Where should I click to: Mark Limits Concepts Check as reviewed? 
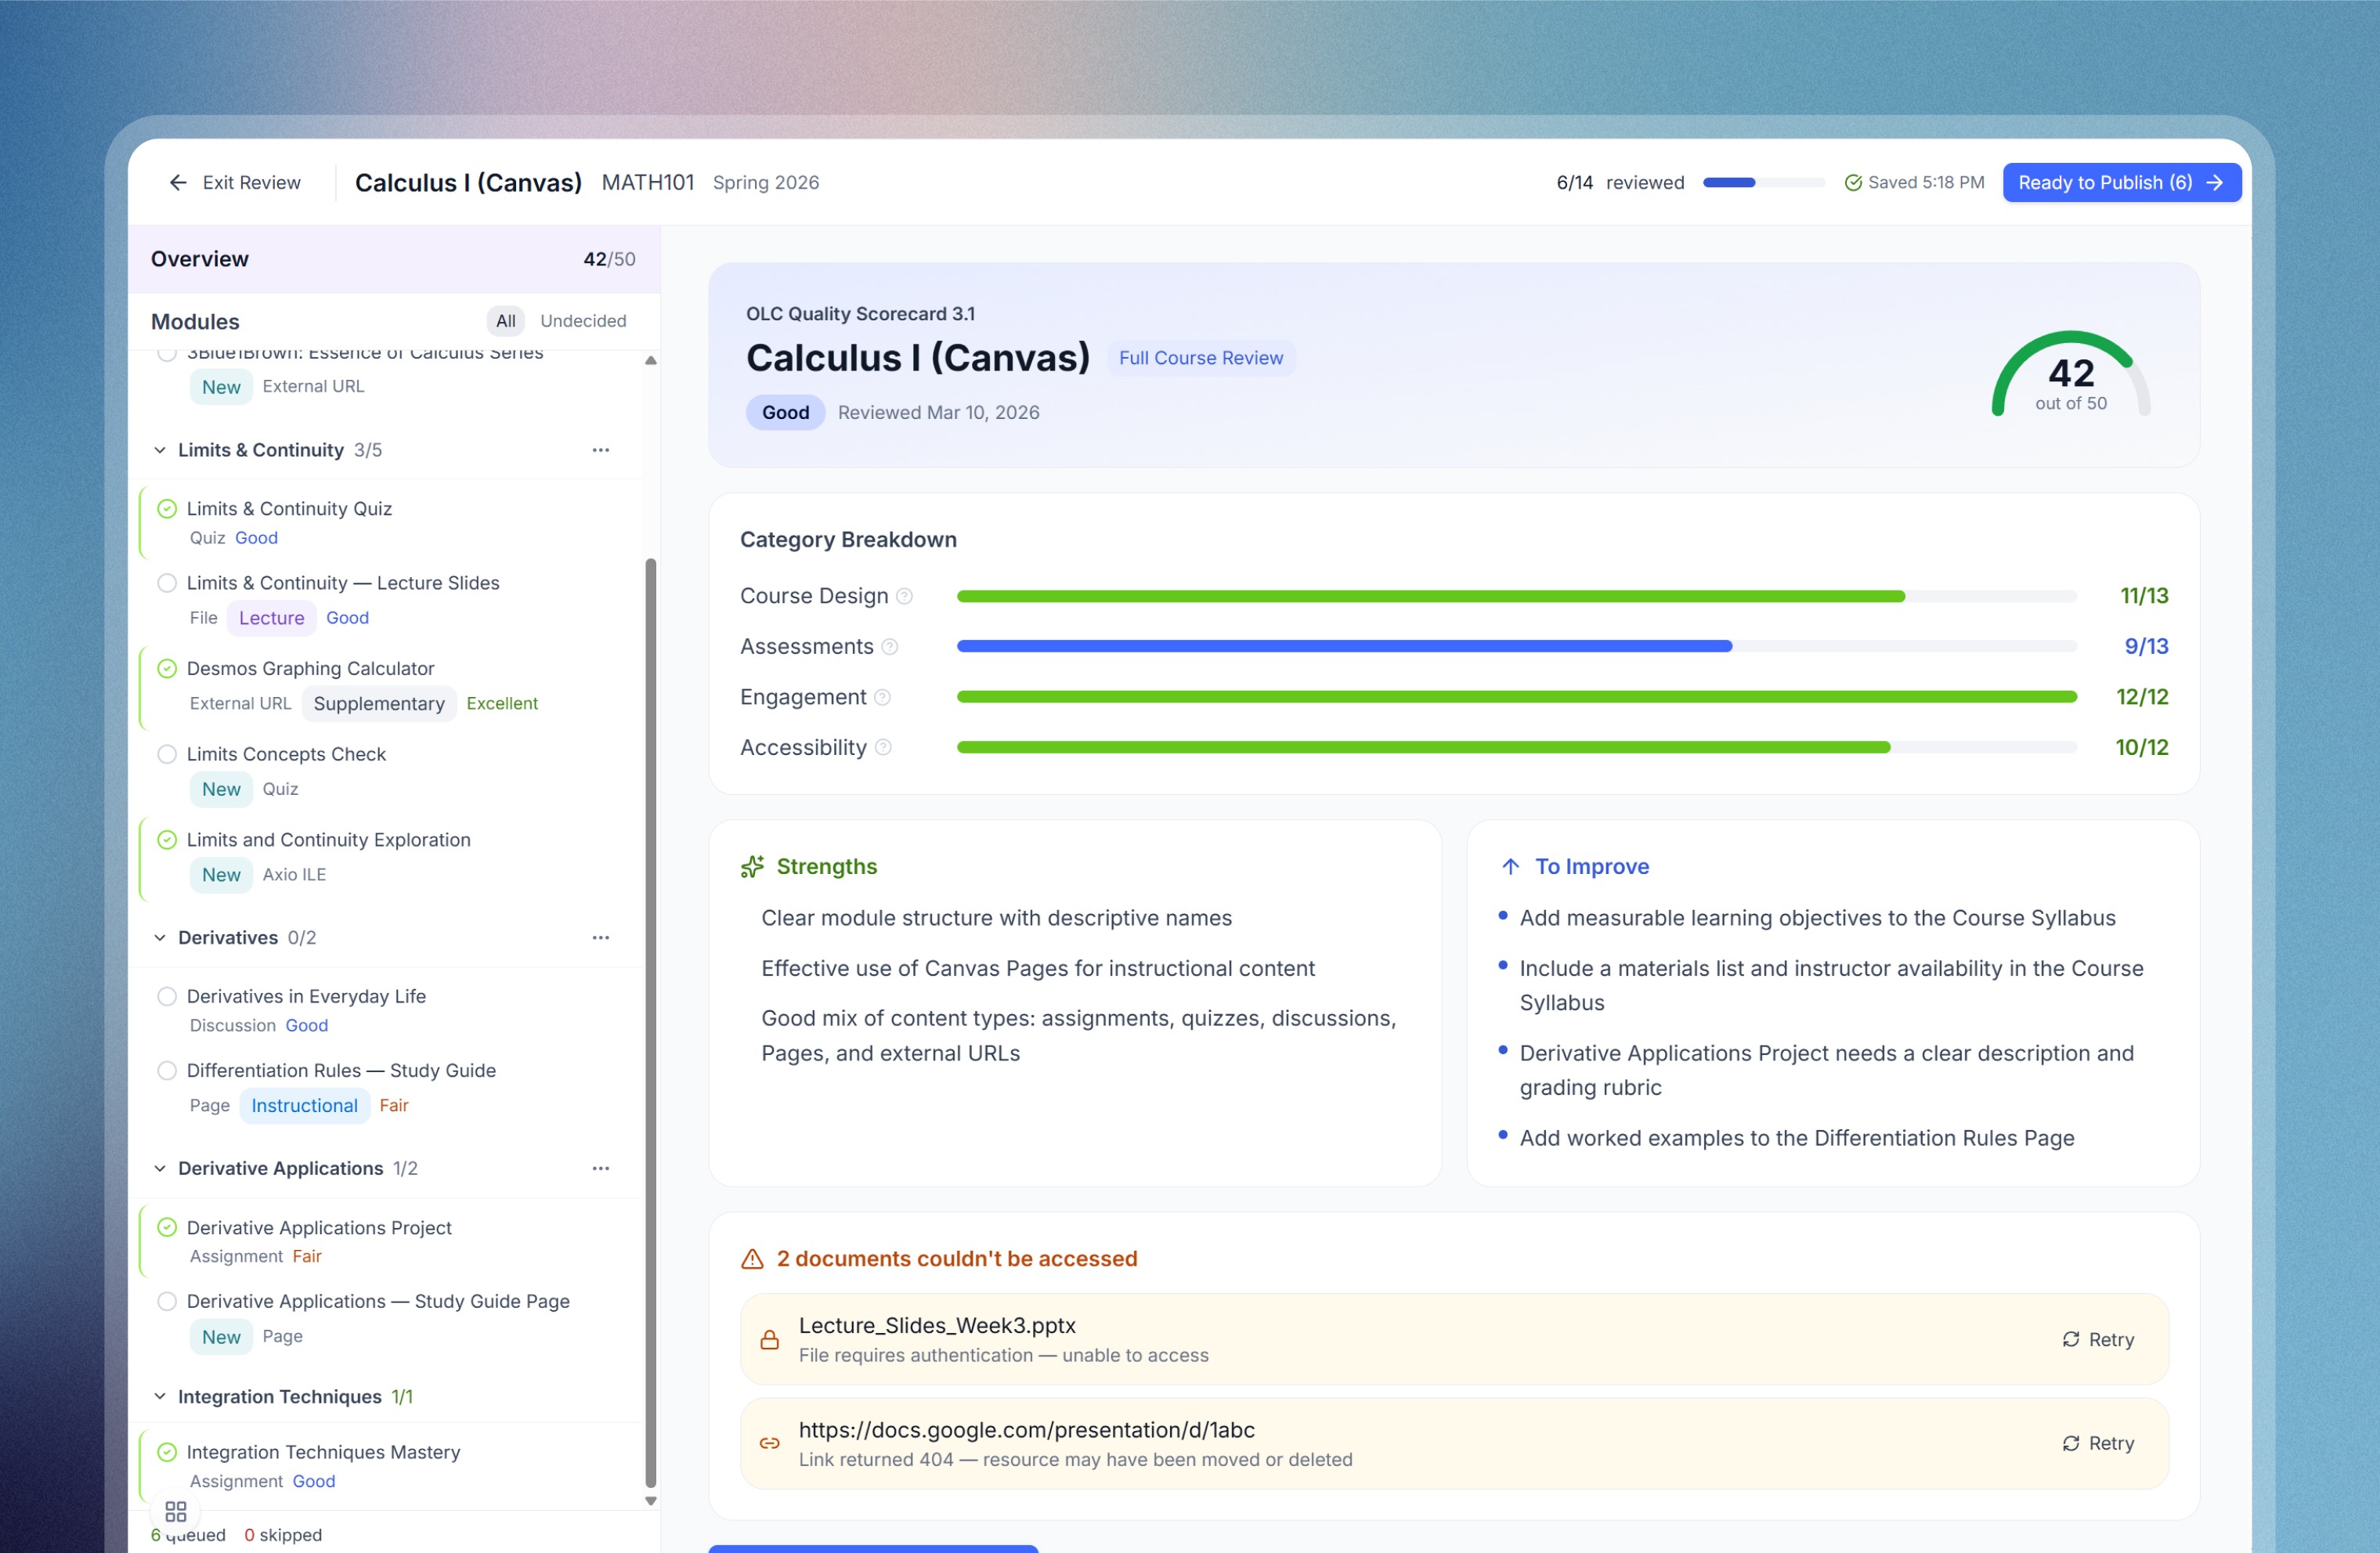(x=167, y=754)
